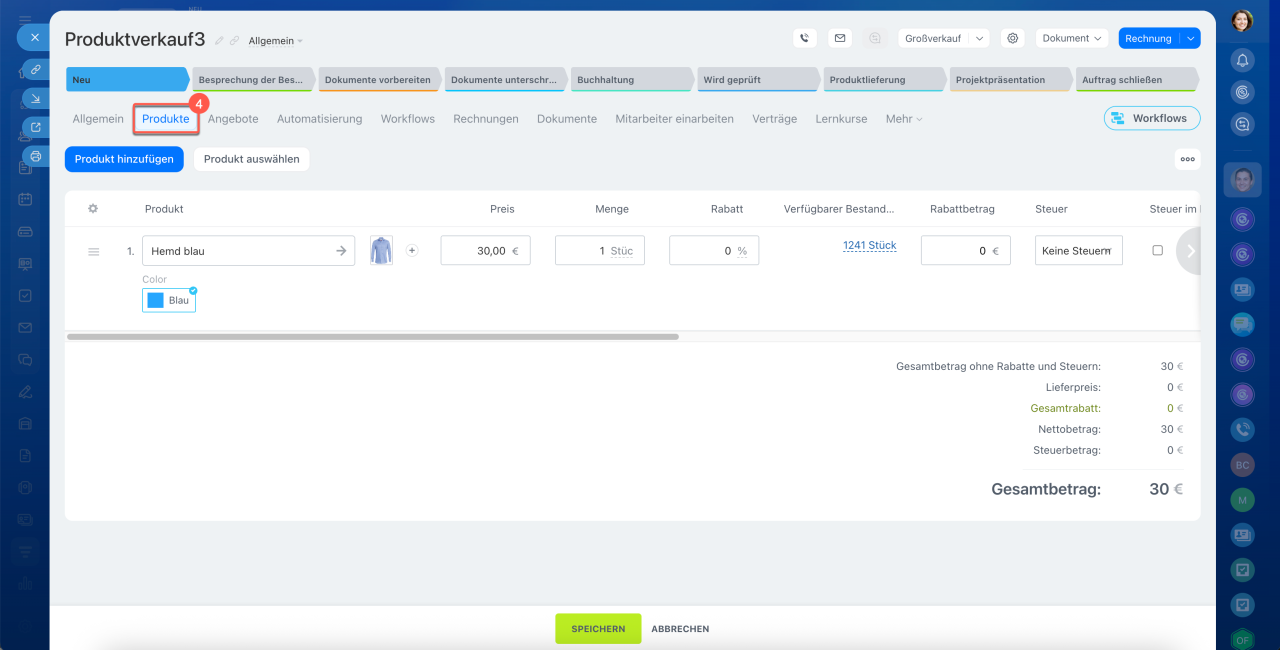The image size is (1280, 650).
Task: Toggle the Steuer im Preis checkbox
Action: [1158, 251]
